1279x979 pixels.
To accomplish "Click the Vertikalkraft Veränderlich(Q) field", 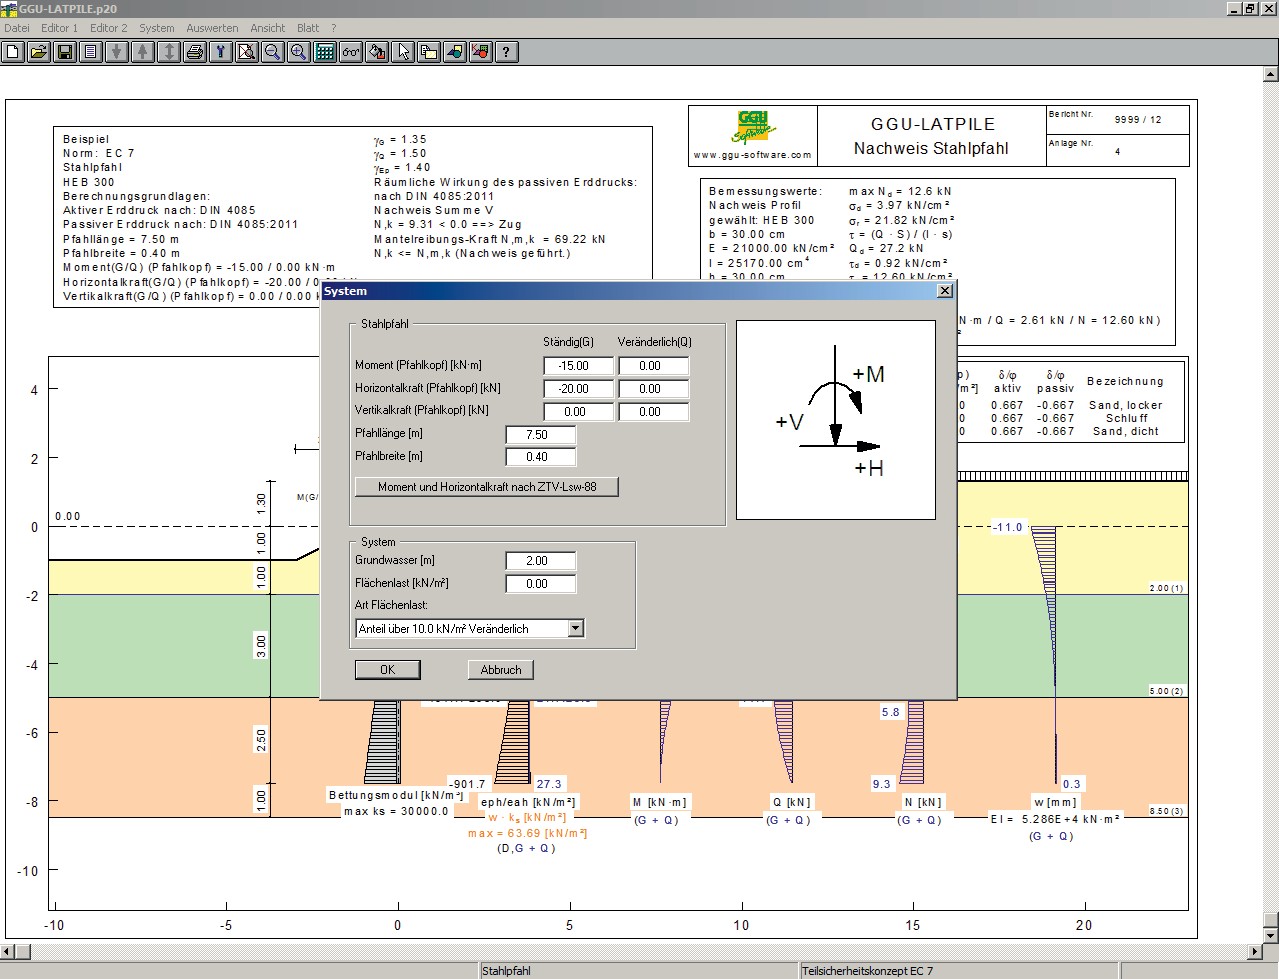I will [x=654, y=412].
